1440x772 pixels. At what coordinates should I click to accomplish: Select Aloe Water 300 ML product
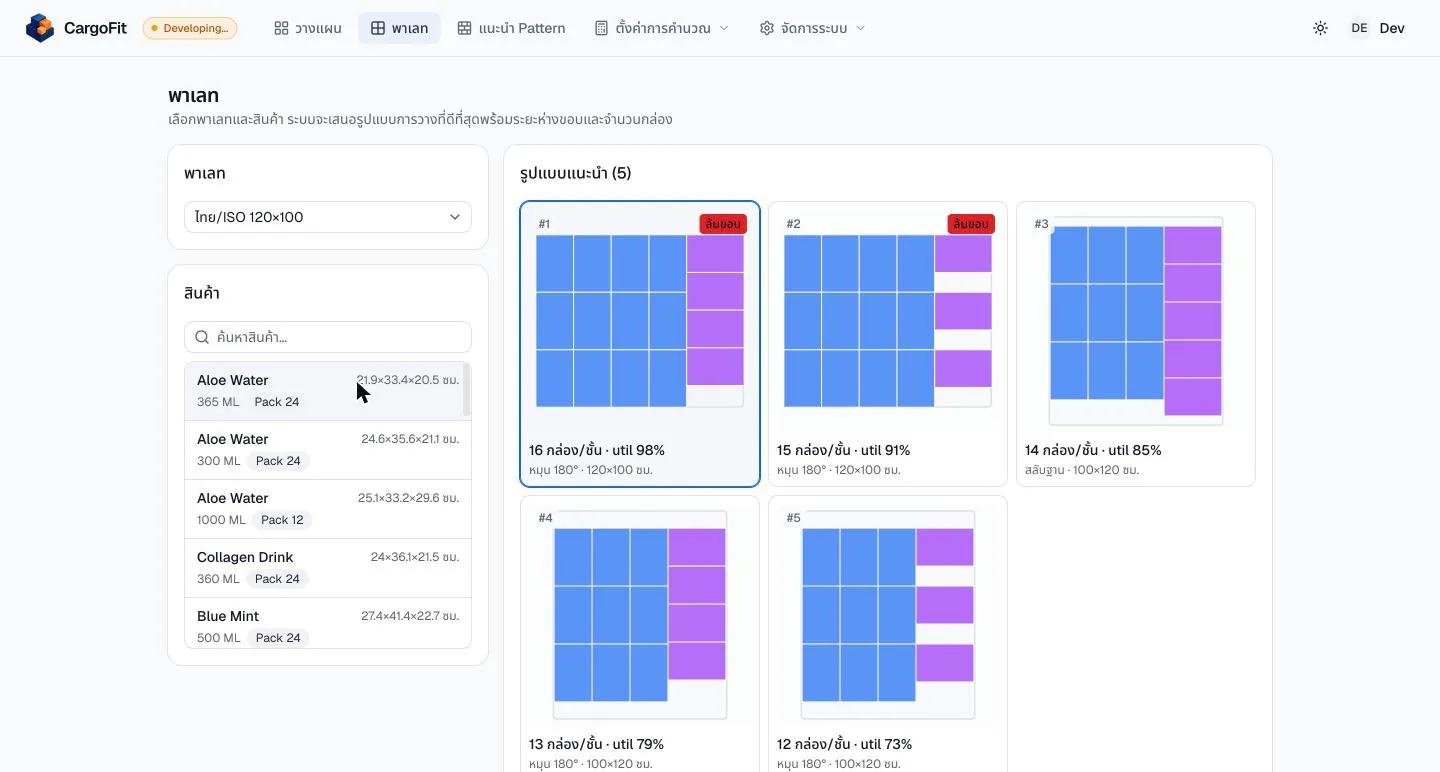[x=328, y=450]
